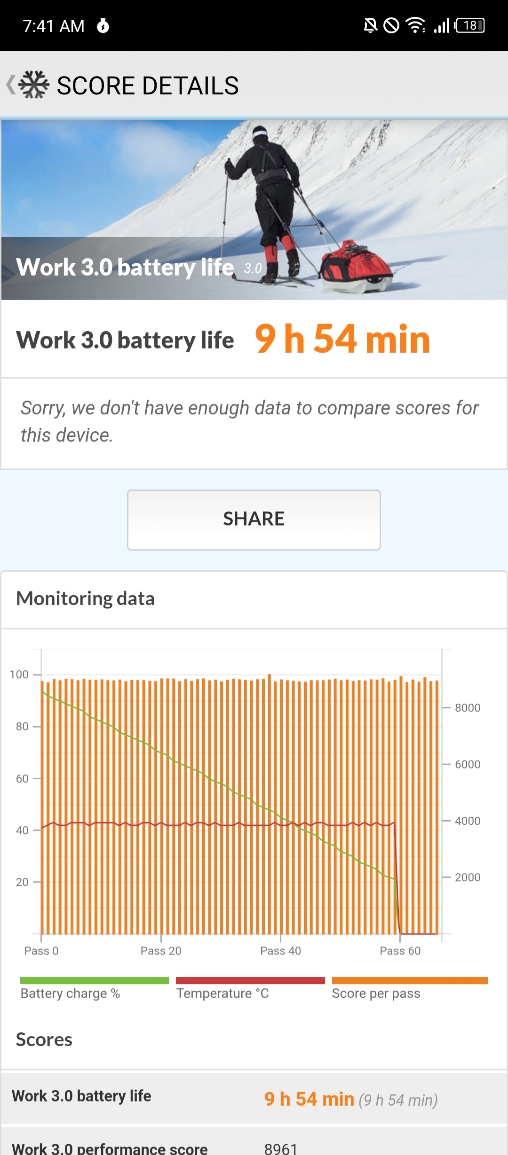Select the red Temperature °C legend

(250, 988)
